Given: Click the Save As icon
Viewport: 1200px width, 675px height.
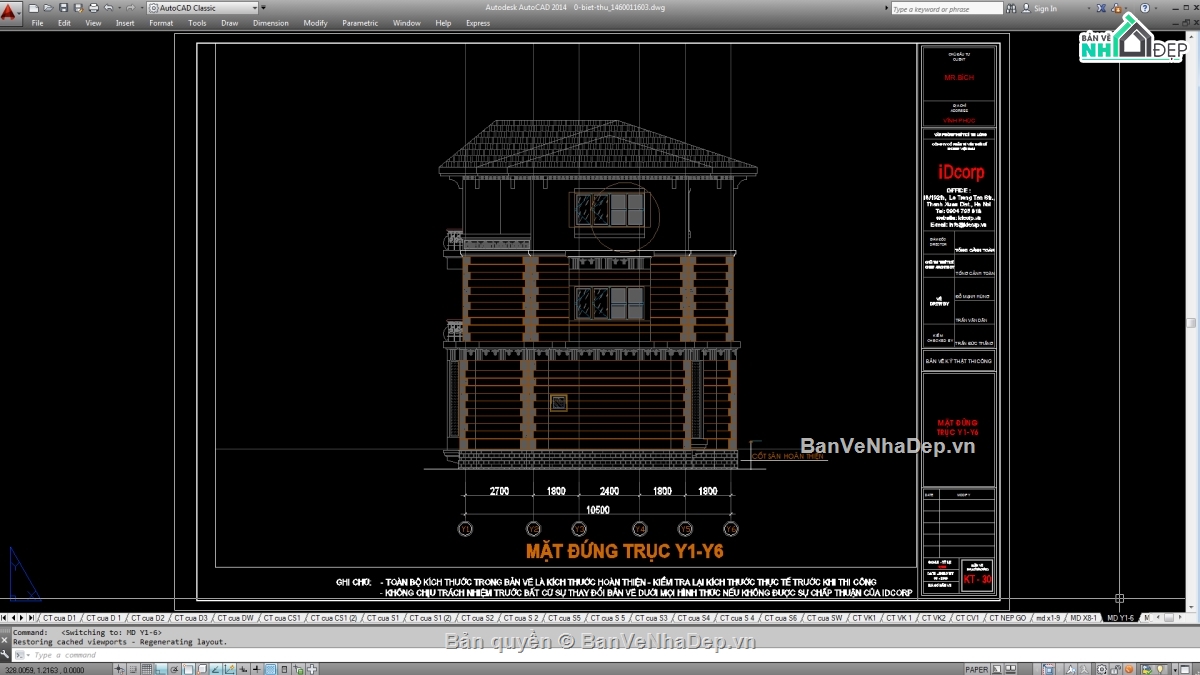Looking at the screenshot, I should tap(78, 8).
